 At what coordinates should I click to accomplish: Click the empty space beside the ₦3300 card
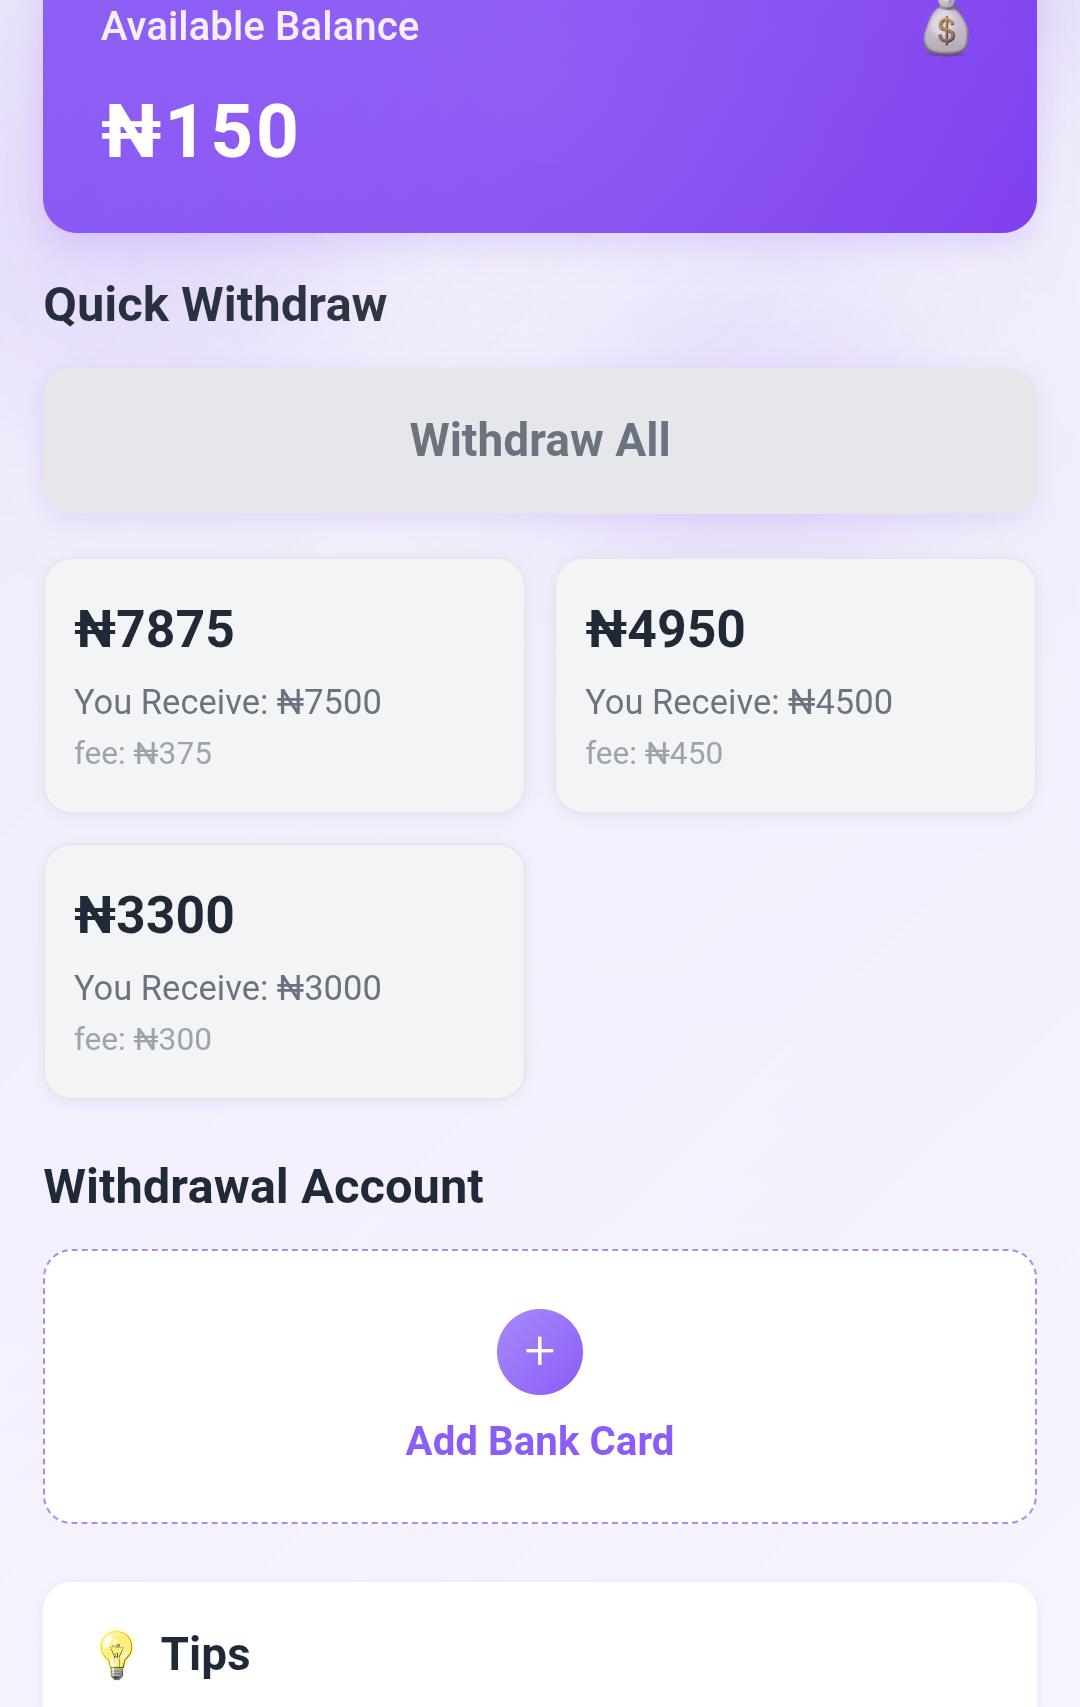(x=795, y=971)
